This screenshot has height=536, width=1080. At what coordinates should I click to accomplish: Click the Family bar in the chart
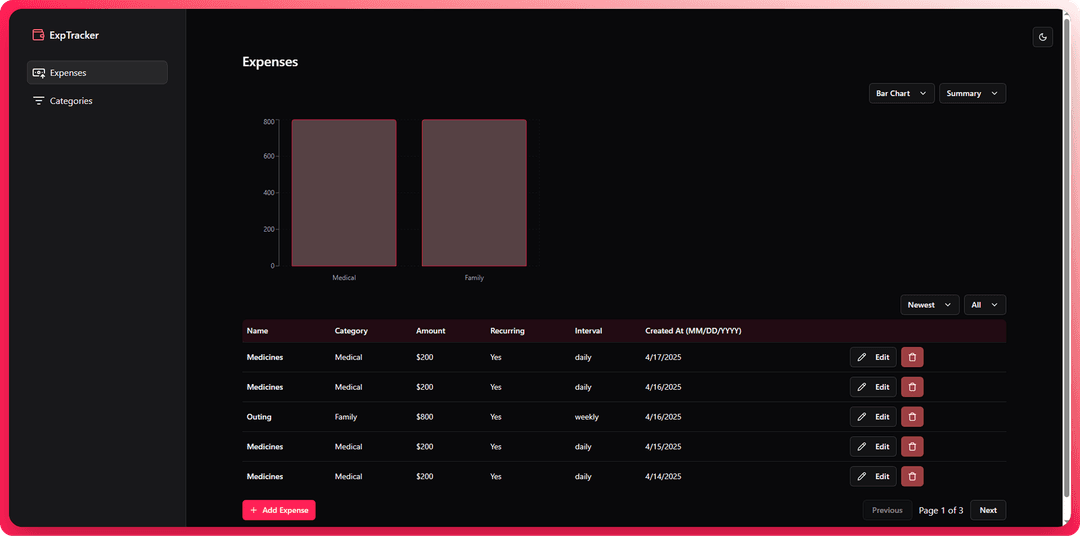click(474, 193)
